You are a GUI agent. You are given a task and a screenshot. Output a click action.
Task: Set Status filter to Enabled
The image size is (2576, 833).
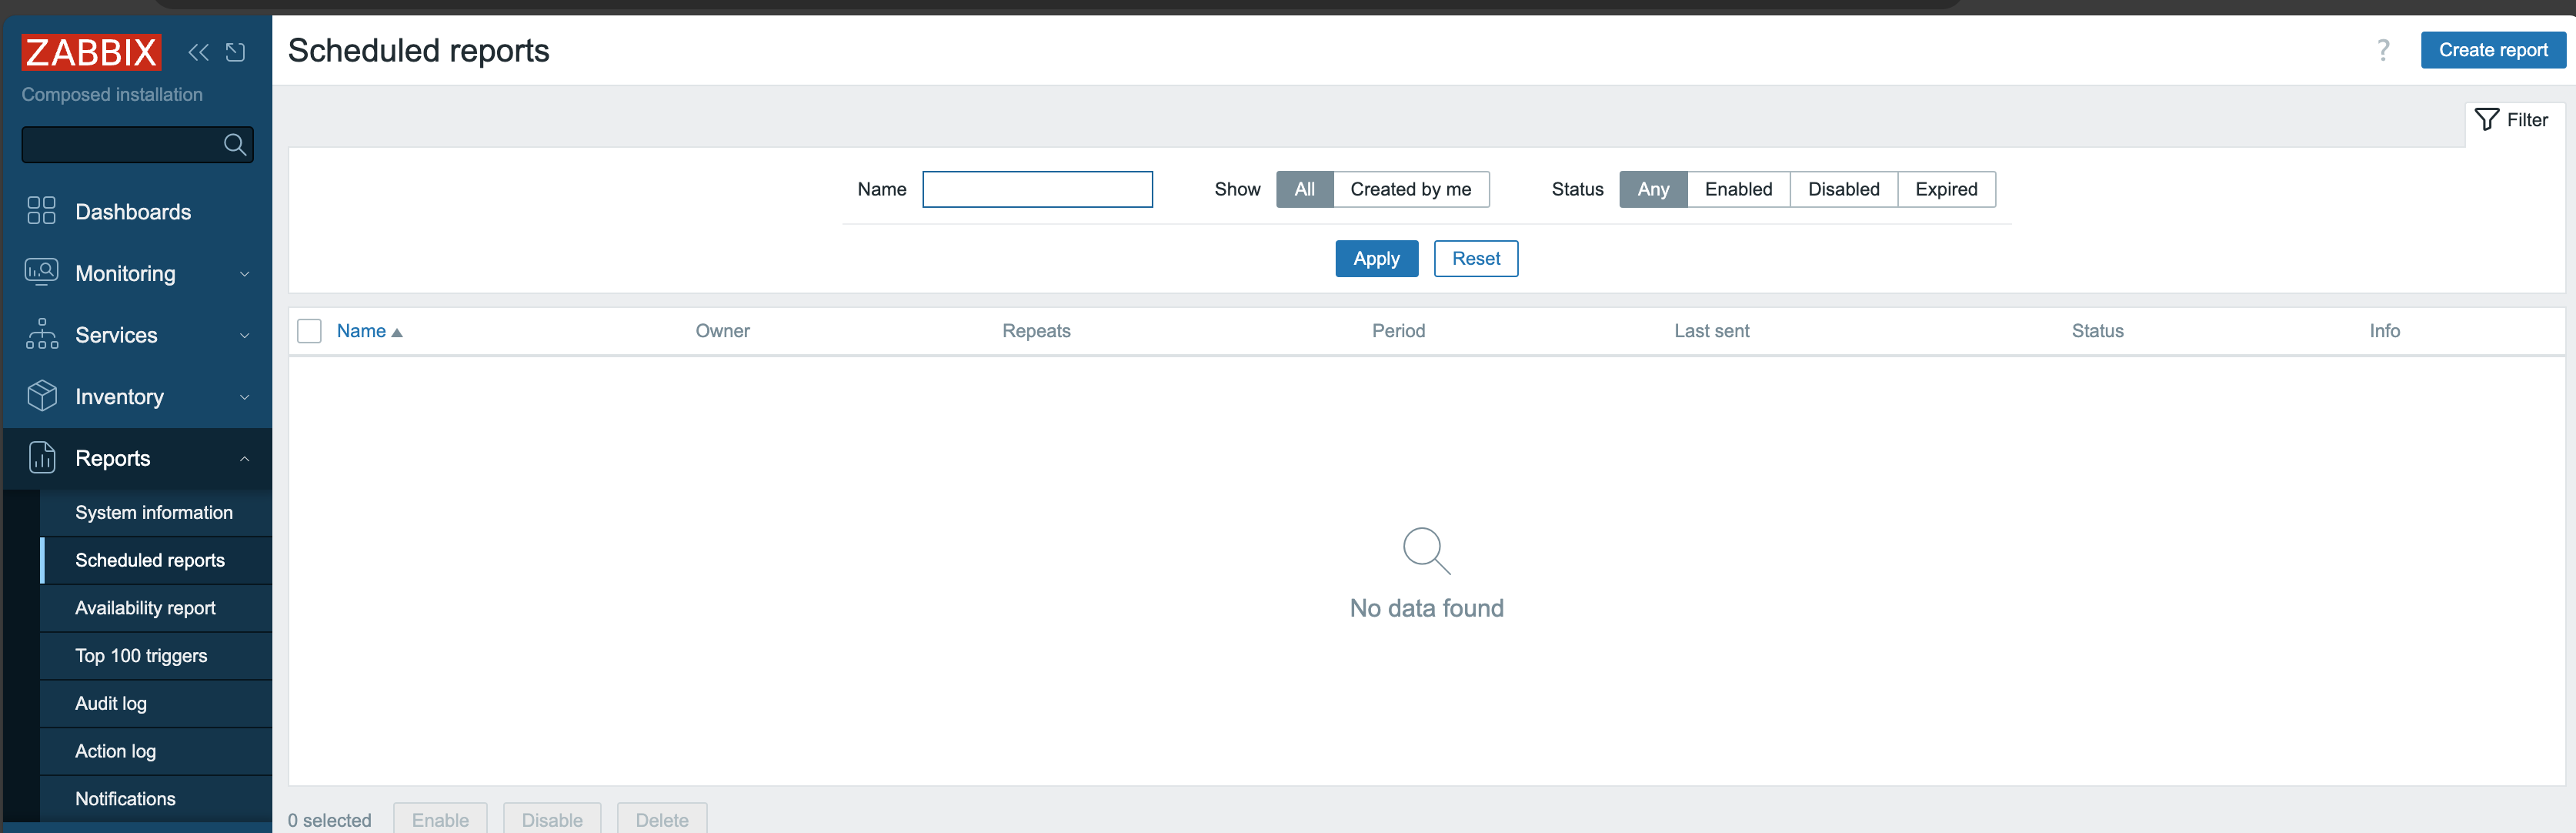coord(1737,189)
